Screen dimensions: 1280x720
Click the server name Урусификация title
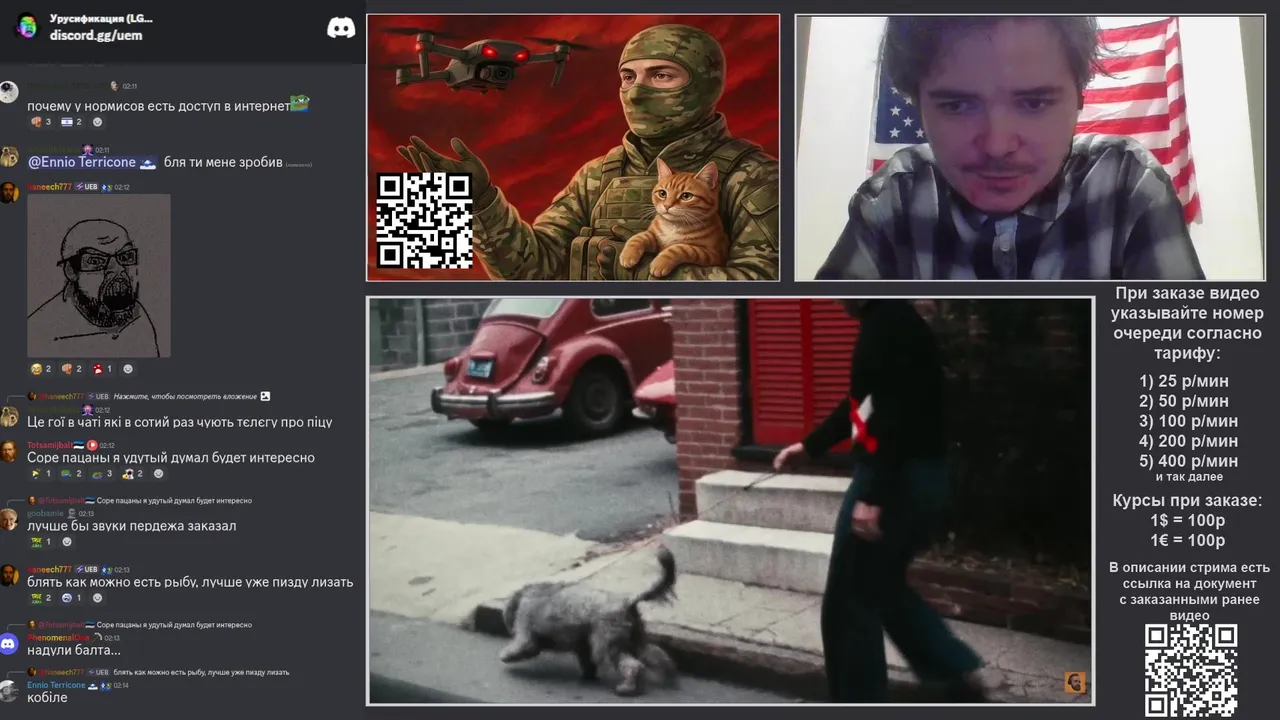(x=101, y=18)
